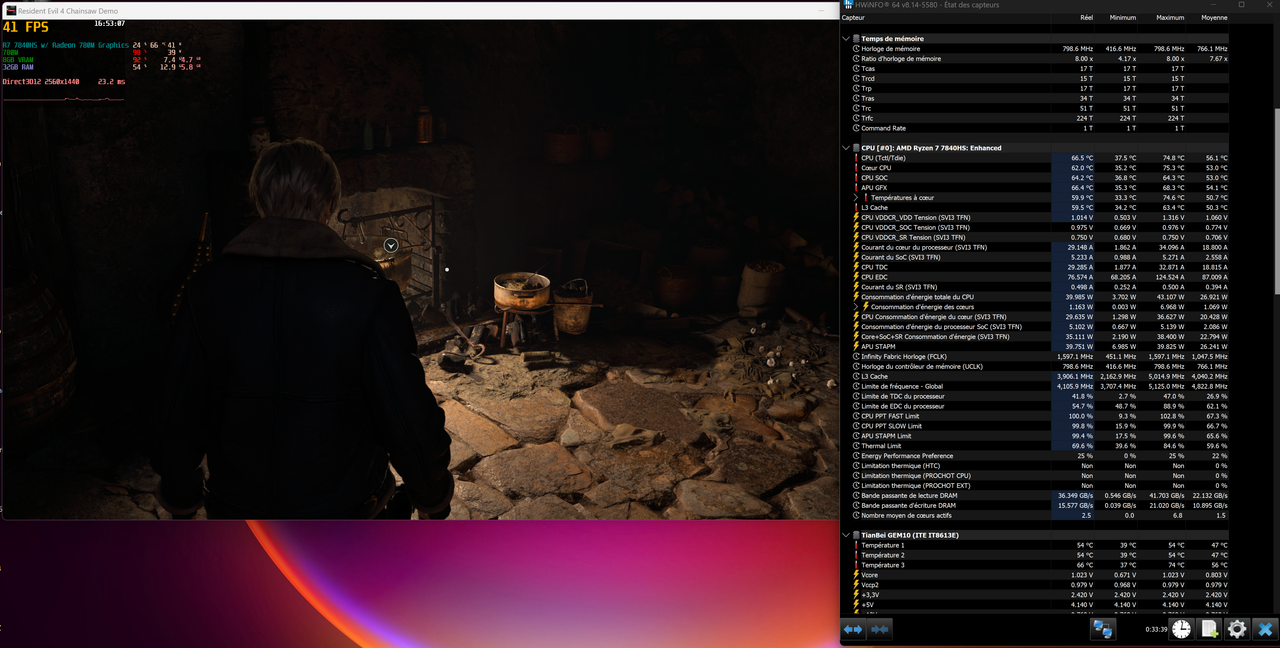Image resolution: width=1280 pixels, height=648 pixels.
Task: Click the HWiNFO vertical scrollbar thumb
Action: pos(1275,200)
